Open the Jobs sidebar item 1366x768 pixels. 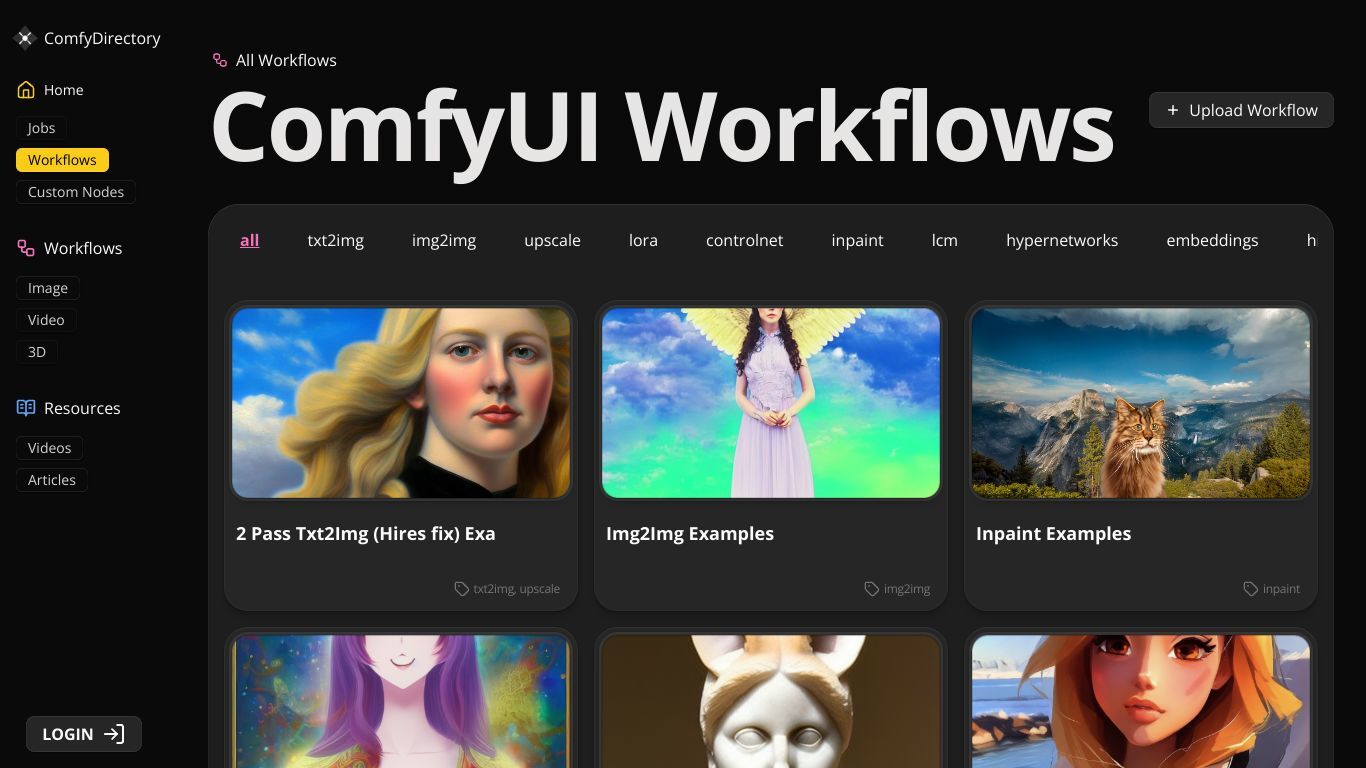tap(41, 128)
